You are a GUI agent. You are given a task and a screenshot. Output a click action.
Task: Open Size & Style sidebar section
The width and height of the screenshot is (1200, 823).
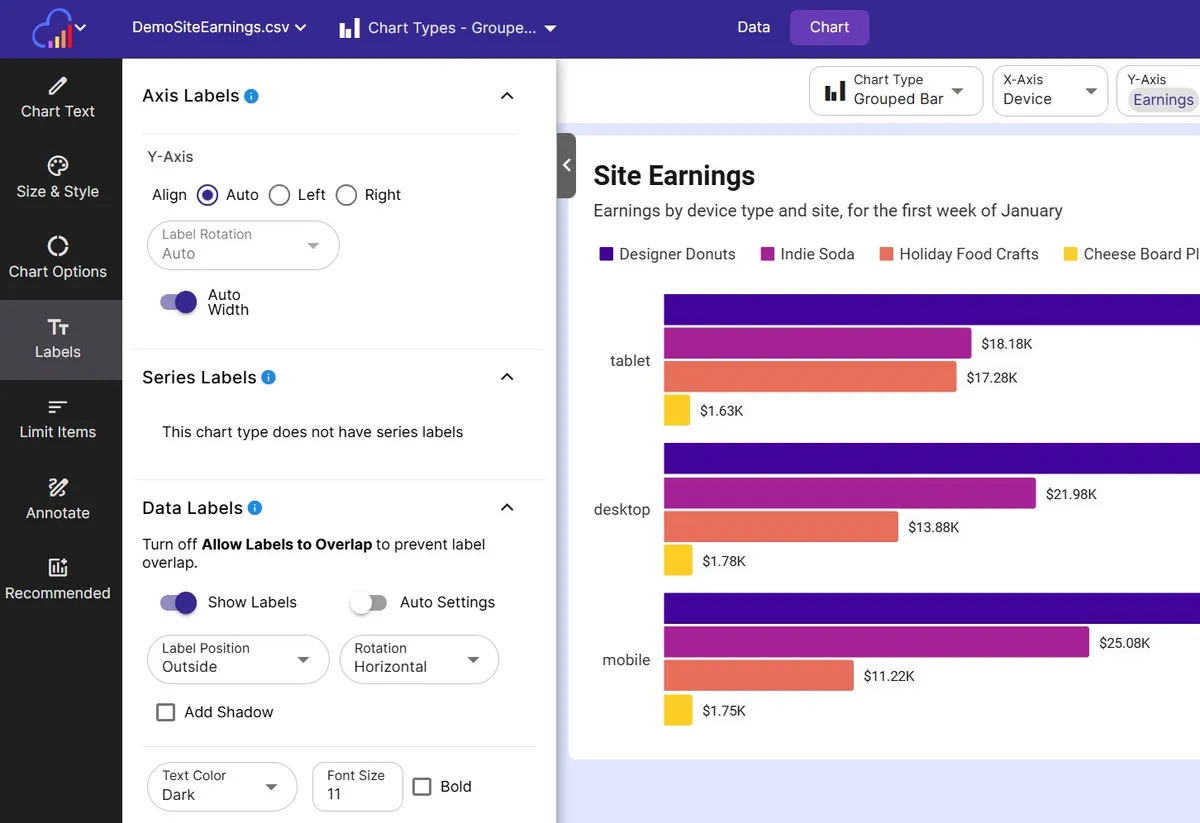(58, 178)
